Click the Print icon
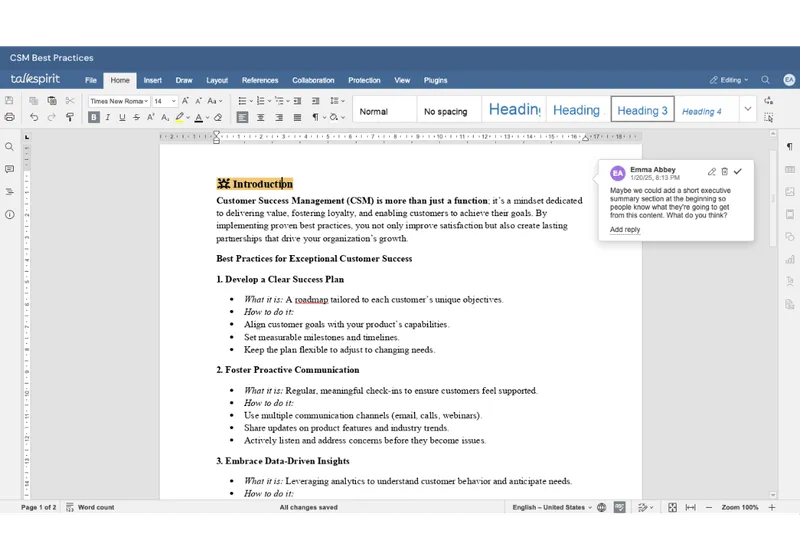The width and height of the screenshot is (800, 560). pos(9,117)
